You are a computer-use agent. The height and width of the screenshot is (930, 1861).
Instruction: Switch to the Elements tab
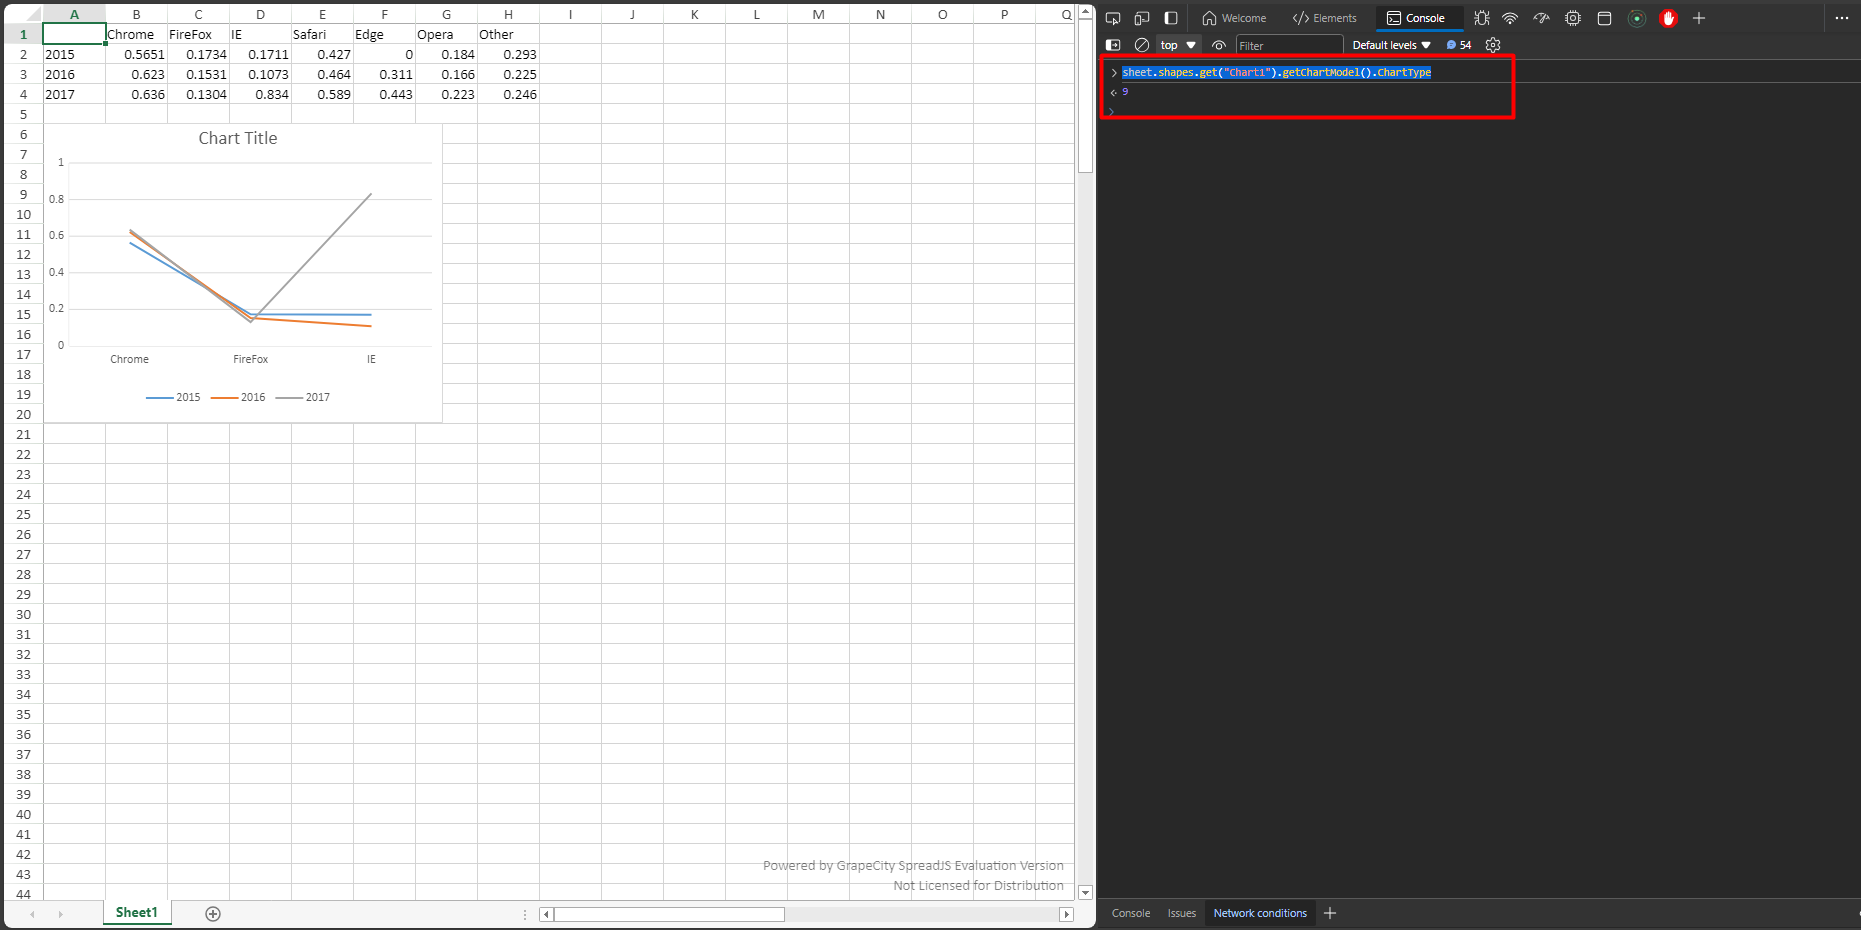pyautogui.click(x=1325, y=18)
